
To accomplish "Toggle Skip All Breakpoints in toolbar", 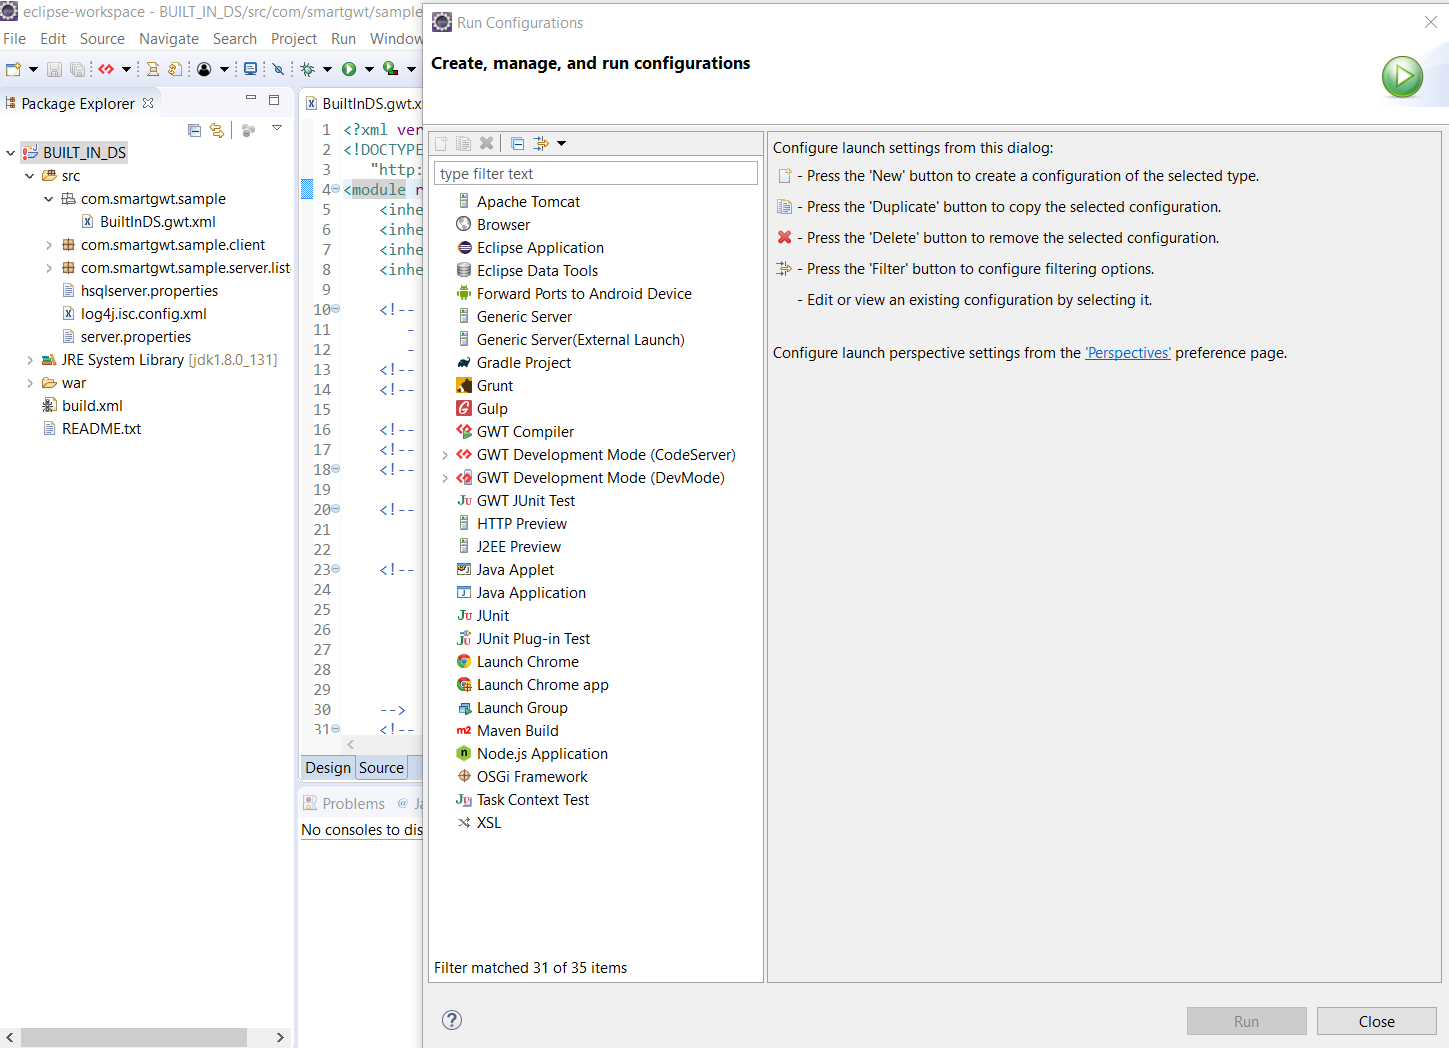I will [x=279, y=69].
